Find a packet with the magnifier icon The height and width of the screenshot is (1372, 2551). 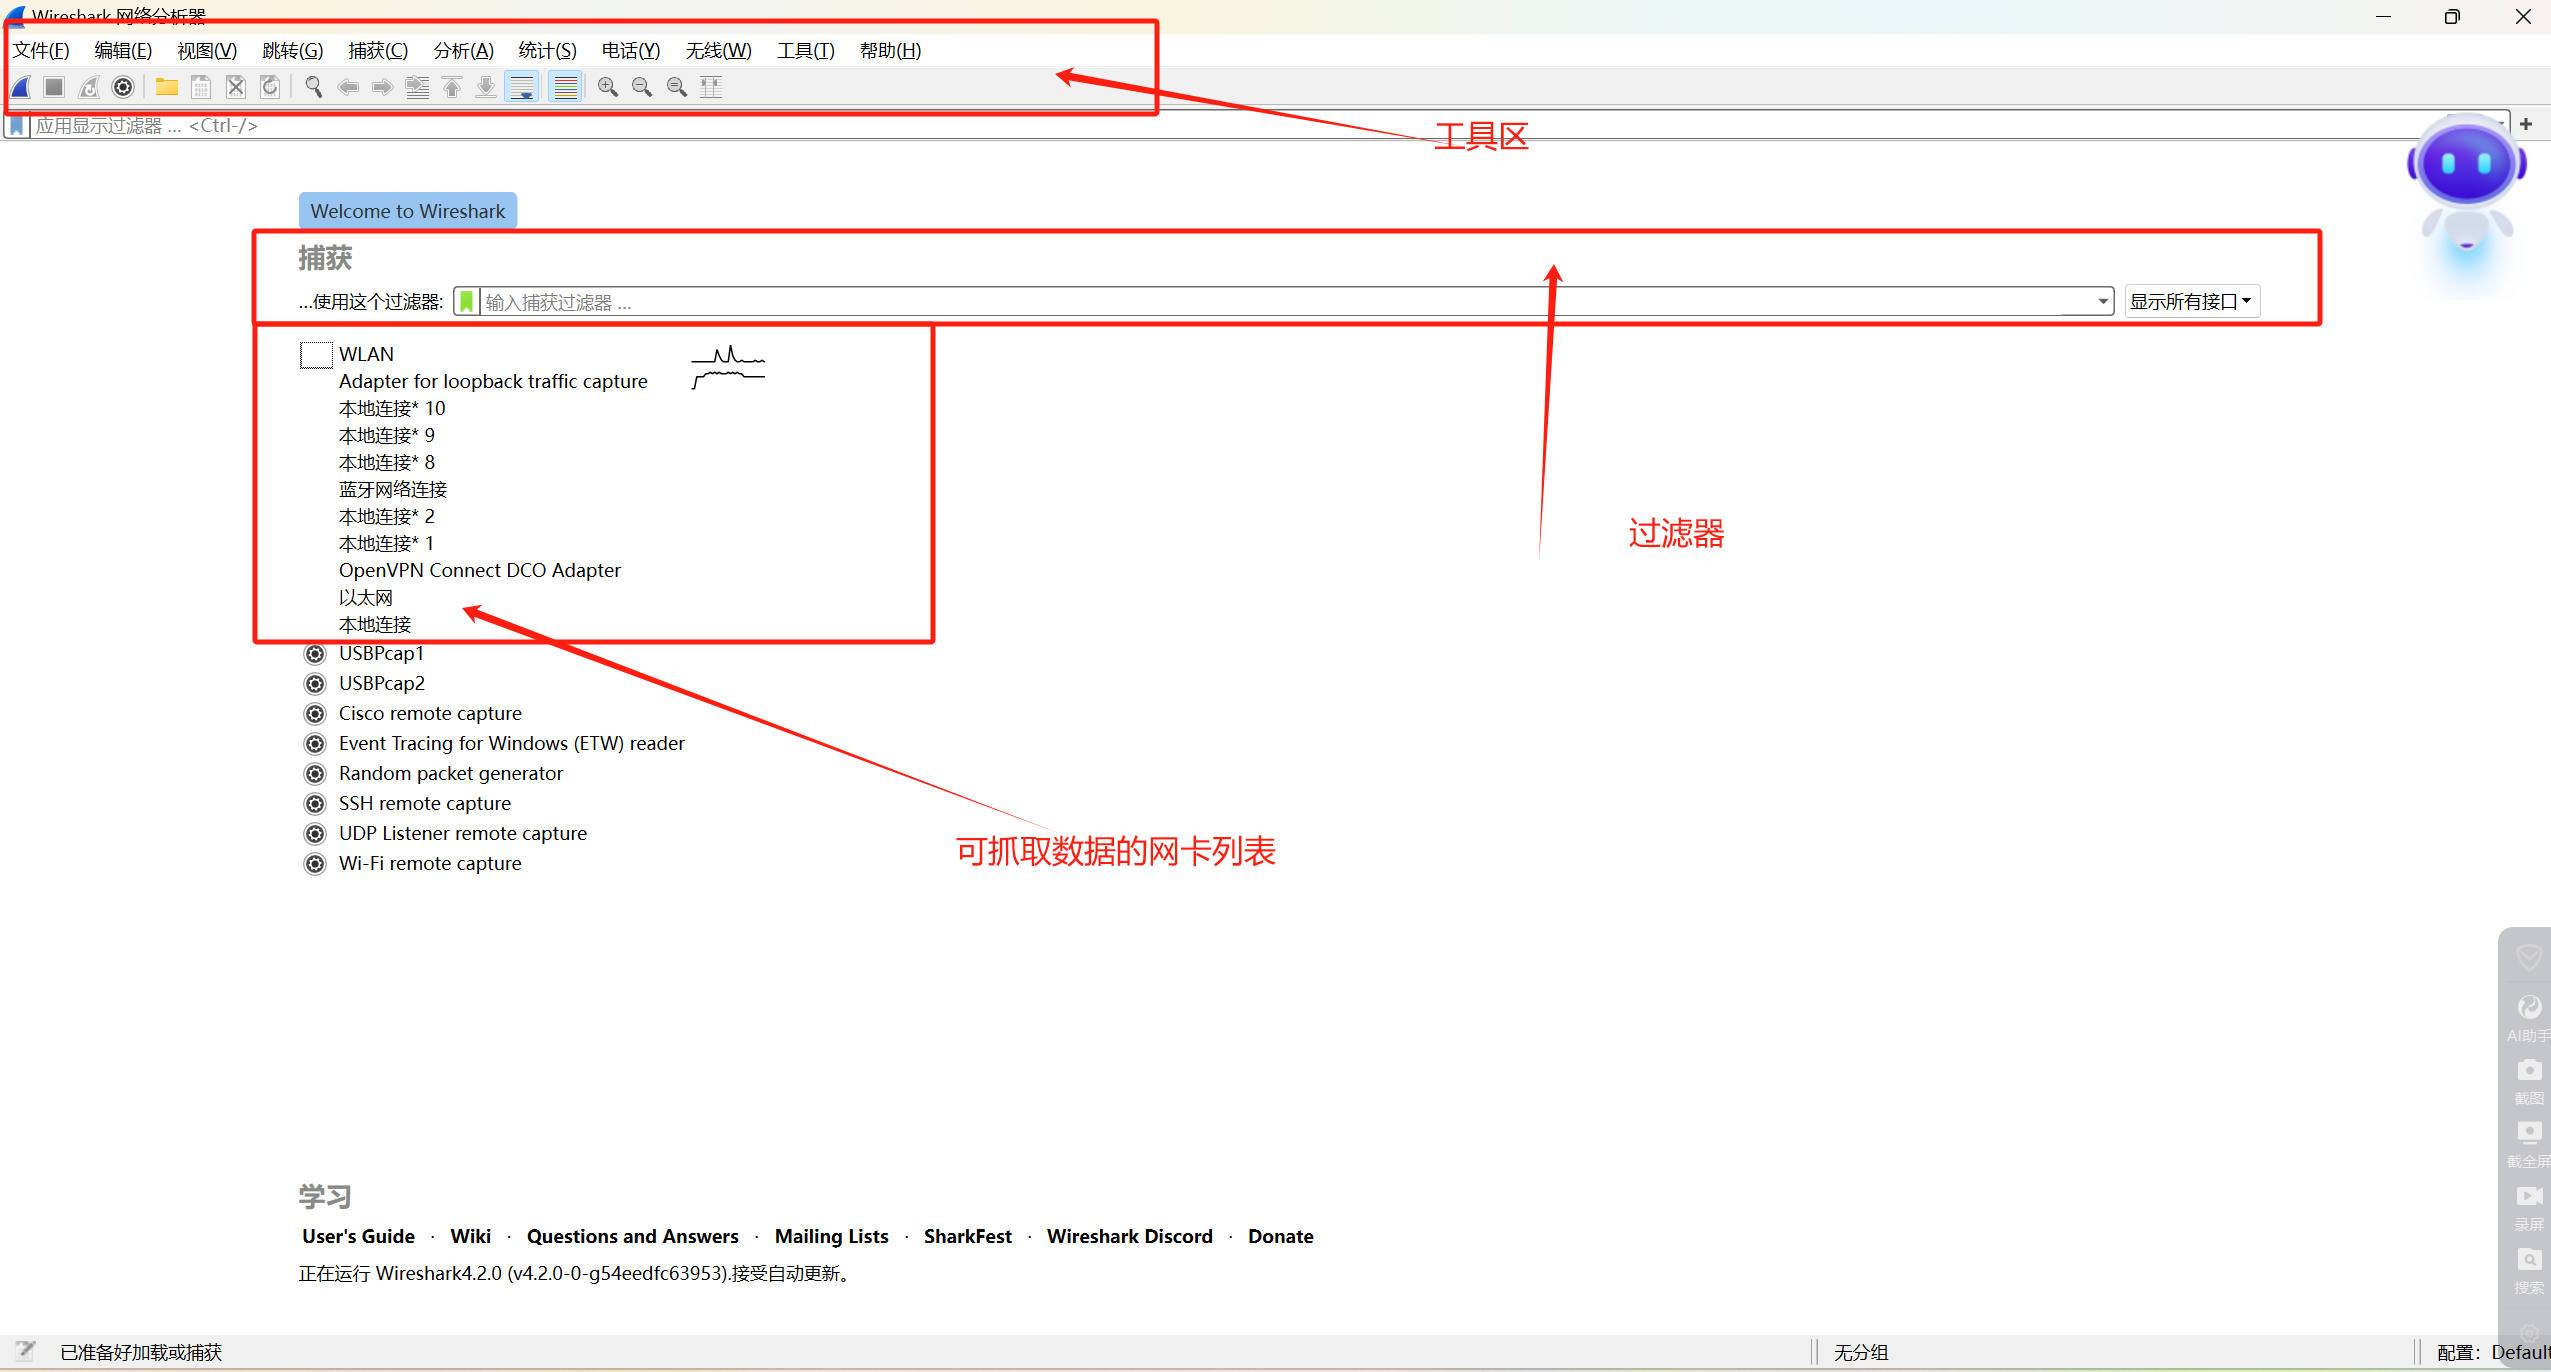[x=314, y=87]
